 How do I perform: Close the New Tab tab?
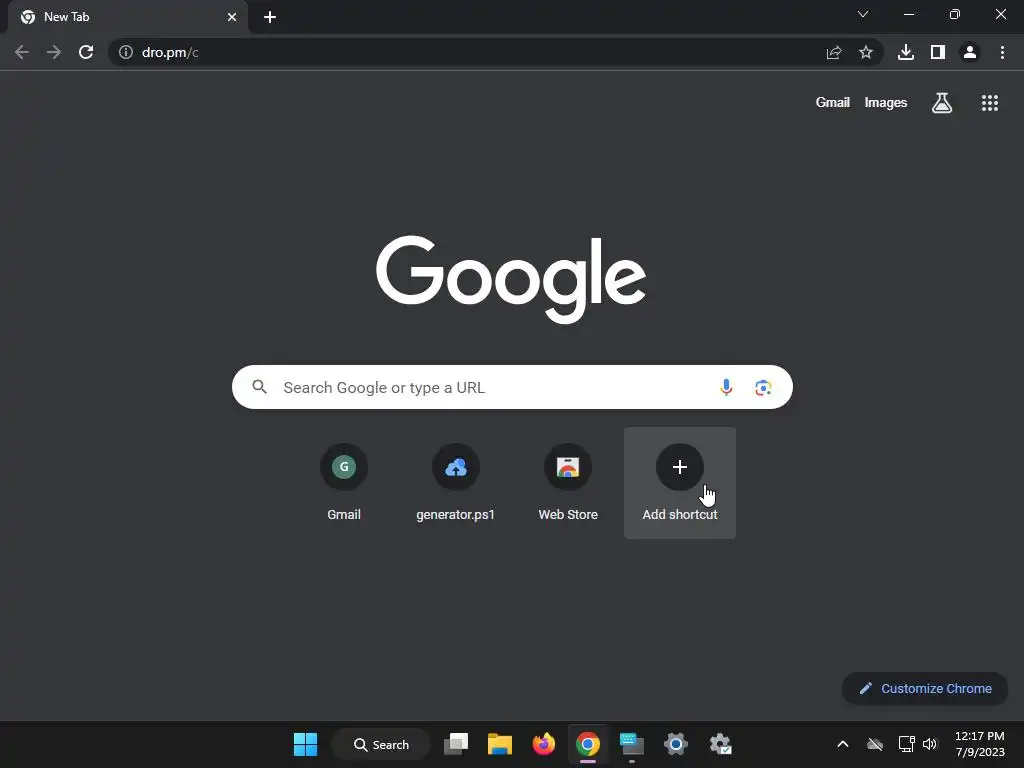(x=232, y=18)
